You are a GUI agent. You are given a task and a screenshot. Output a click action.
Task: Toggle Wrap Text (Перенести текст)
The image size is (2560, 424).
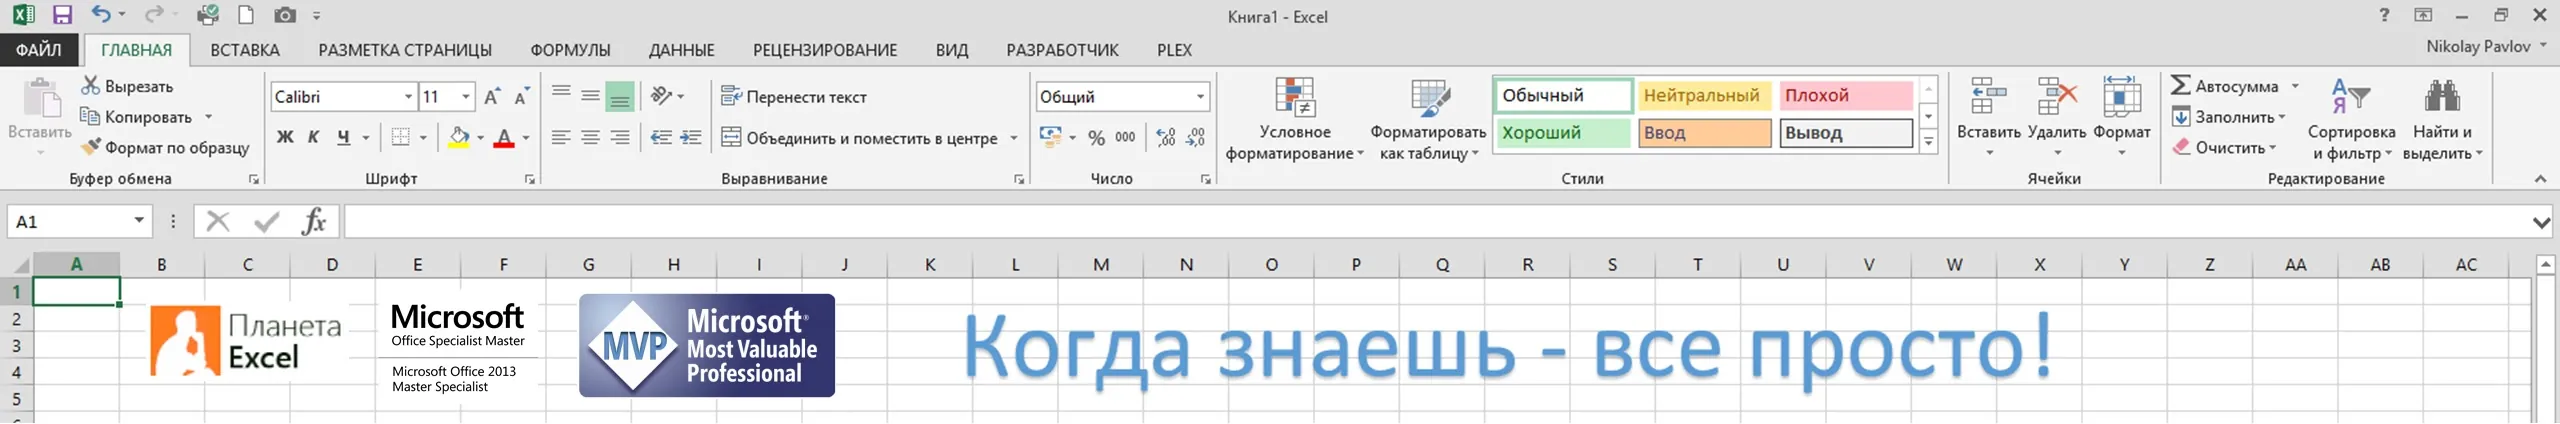click(x=794, y=97)
